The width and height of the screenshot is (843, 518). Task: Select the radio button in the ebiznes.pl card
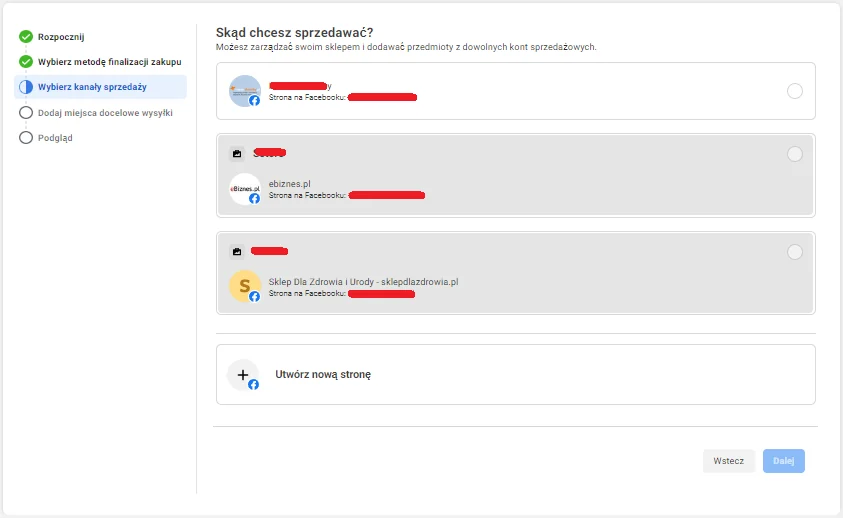795,154
